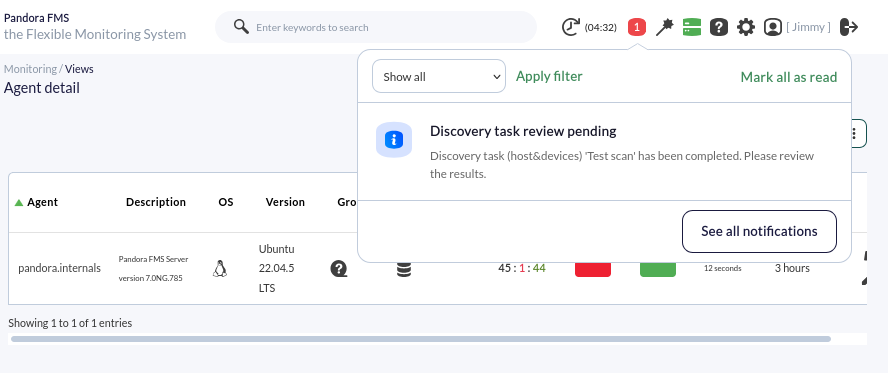Click Apply filter link
Screen dimensions: 888x373
[x=549, y=76]
